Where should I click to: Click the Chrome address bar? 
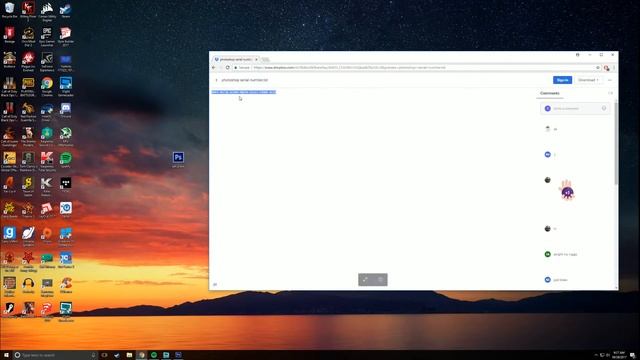coord(416,67)
